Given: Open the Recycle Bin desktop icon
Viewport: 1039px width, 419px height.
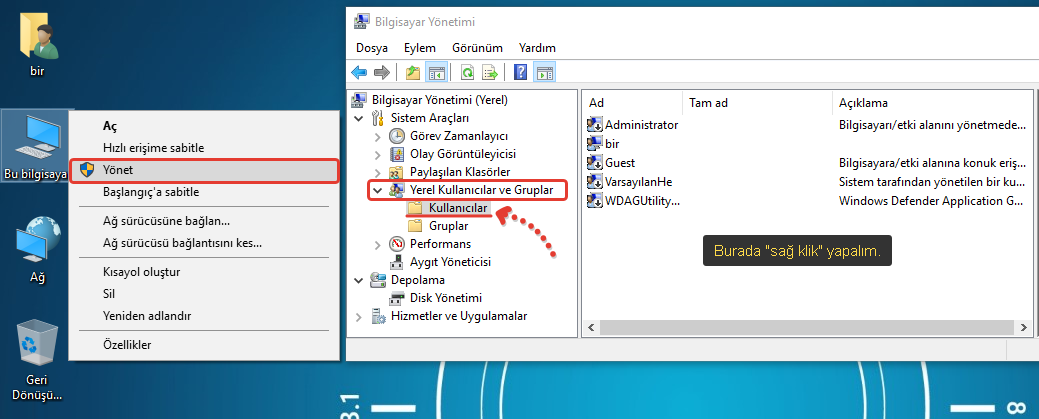Looking at the screenshot, I should 37,347.
